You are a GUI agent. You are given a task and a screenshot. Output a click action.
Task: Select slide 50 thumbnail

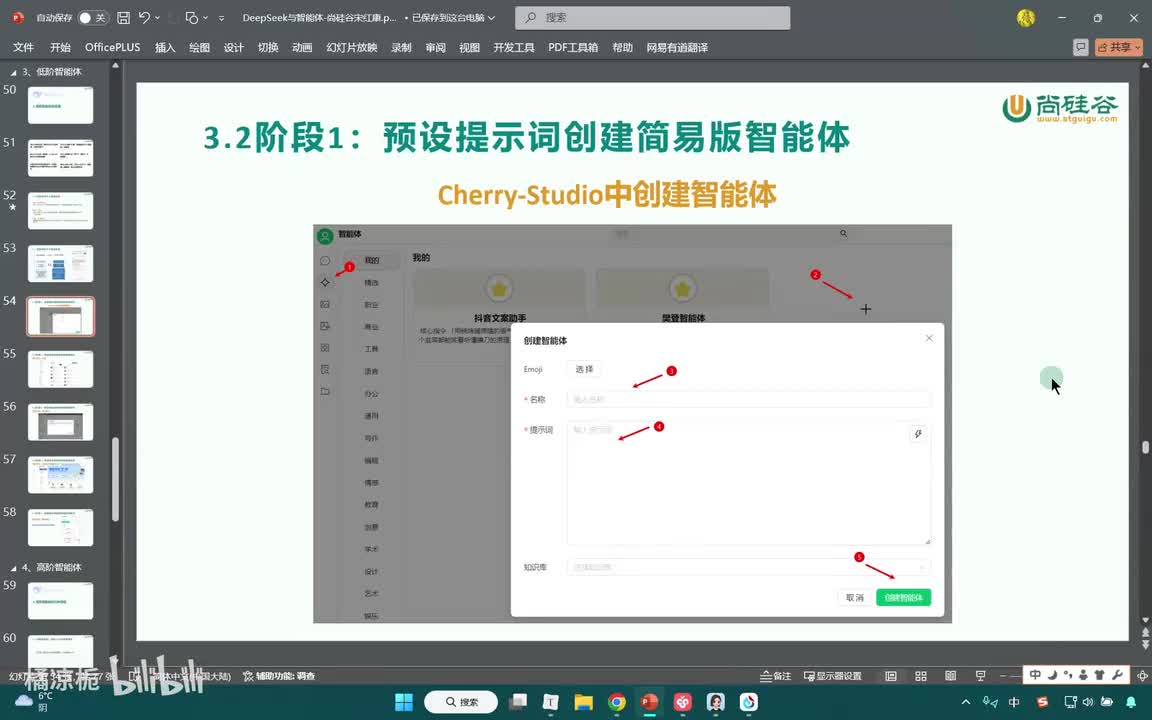click(x=60, y=105)
